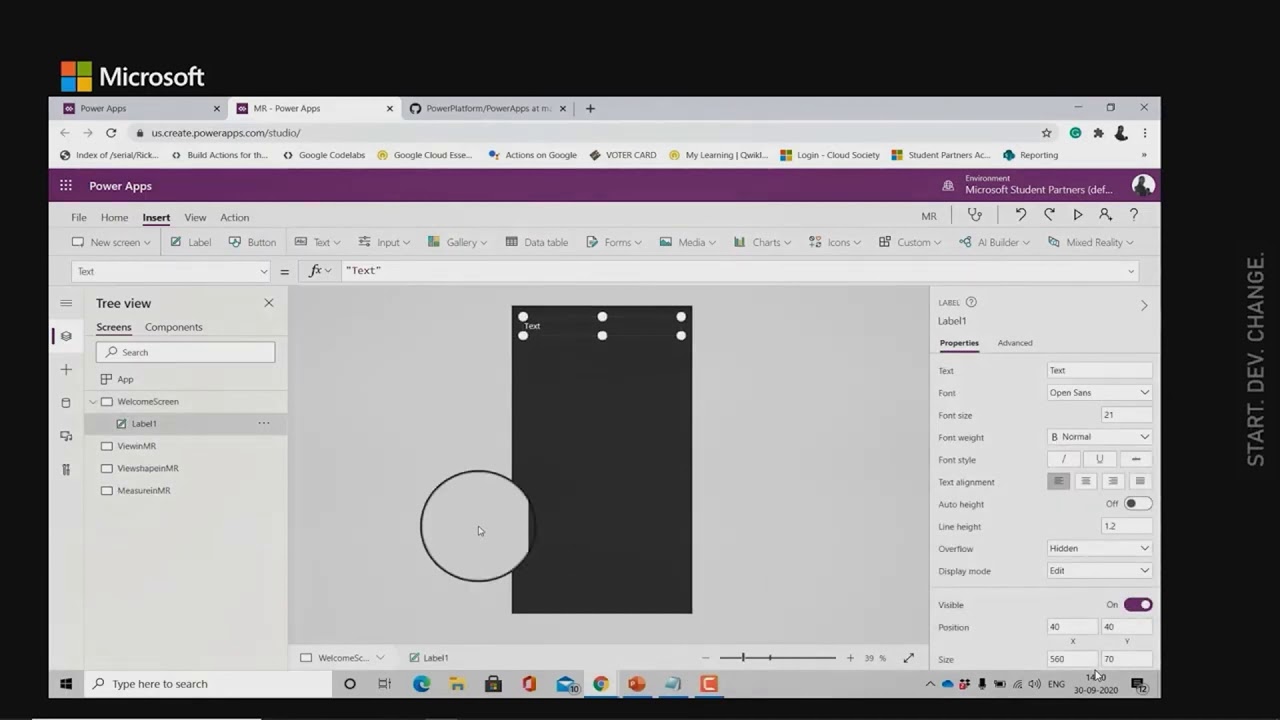Set text alignment to center

pos(1085,481)
